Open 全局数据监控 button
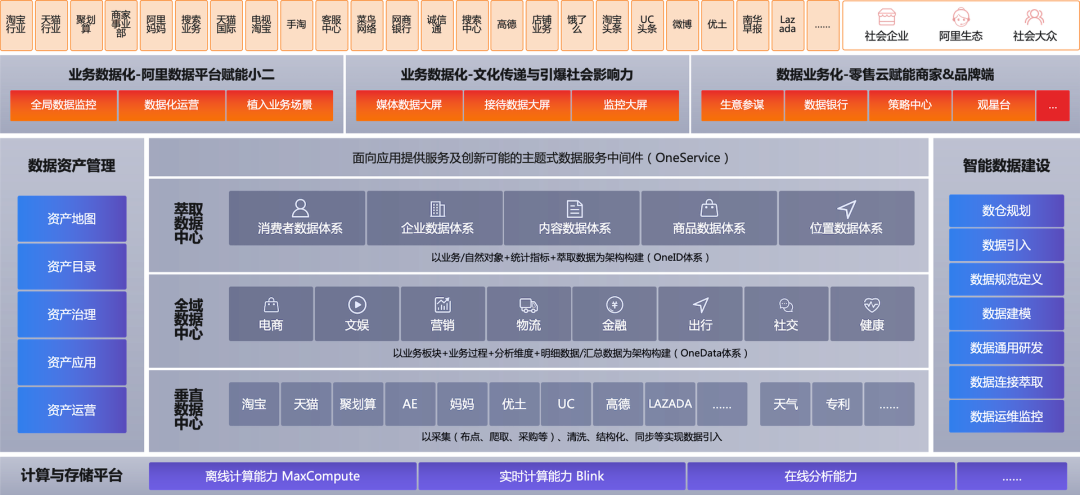This screenshot has height=495, width=1080. [64, 105]
